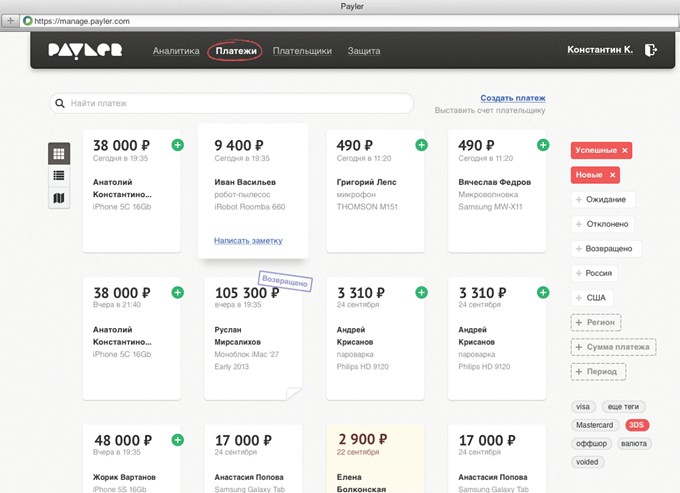Click green plus on Вячеслав Федоров card

tap(543, 146)
